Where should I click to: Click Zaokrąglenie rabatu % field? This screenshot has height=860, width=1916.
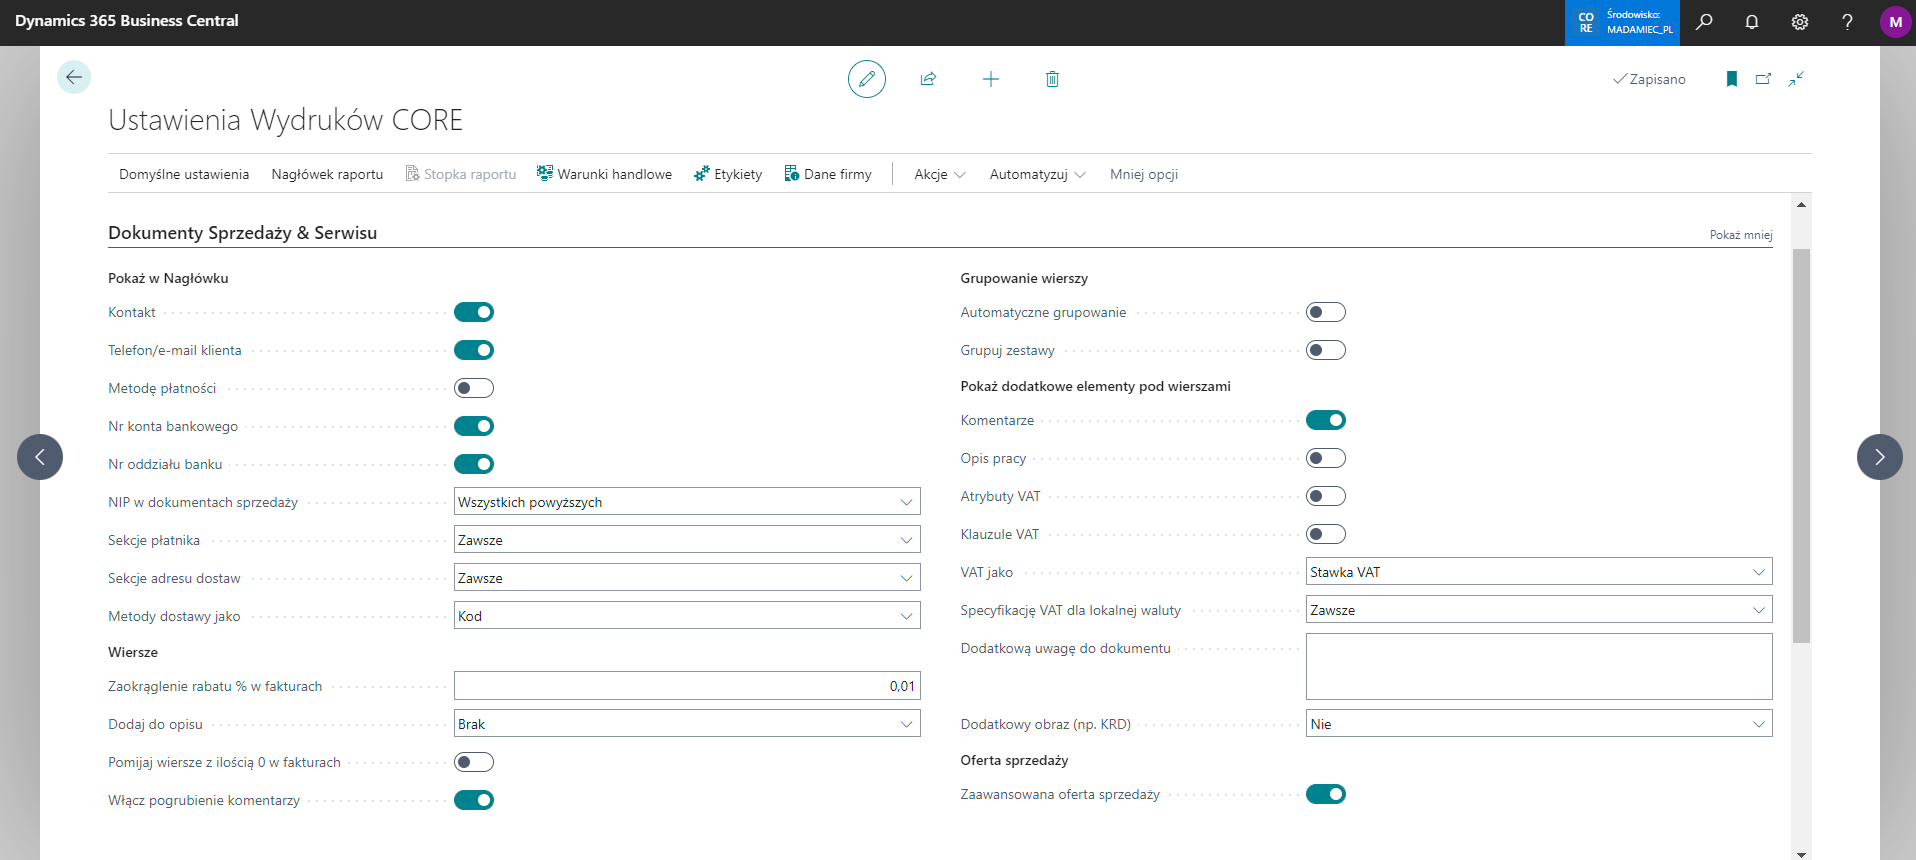pos(687,686)
